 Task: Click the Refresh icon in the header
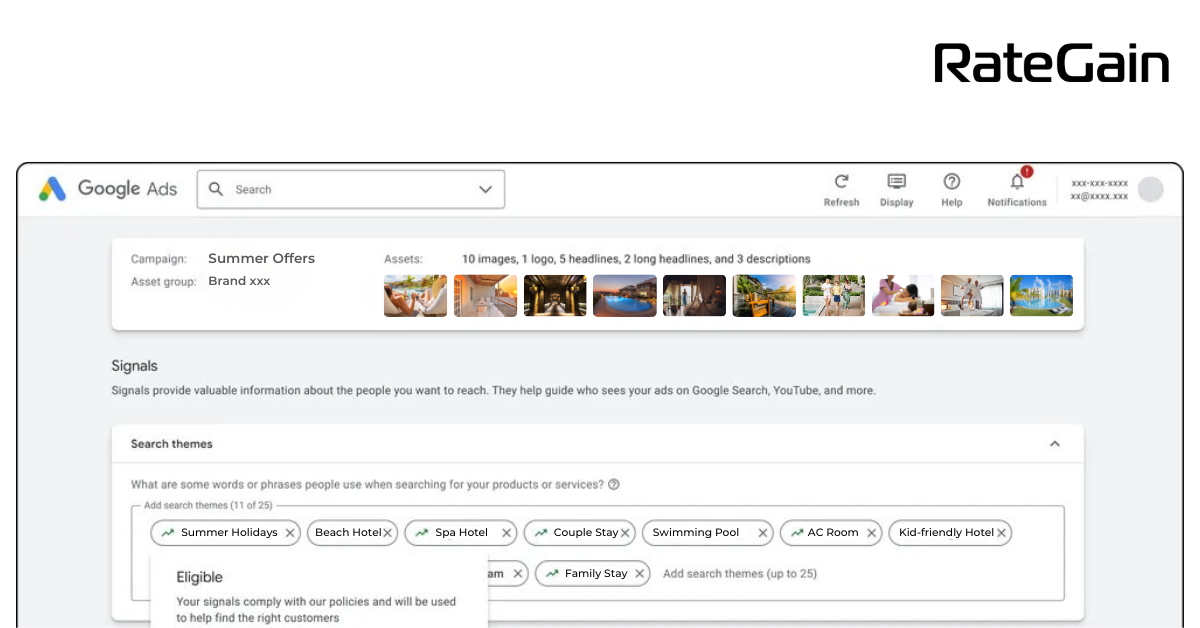(841, 182)
